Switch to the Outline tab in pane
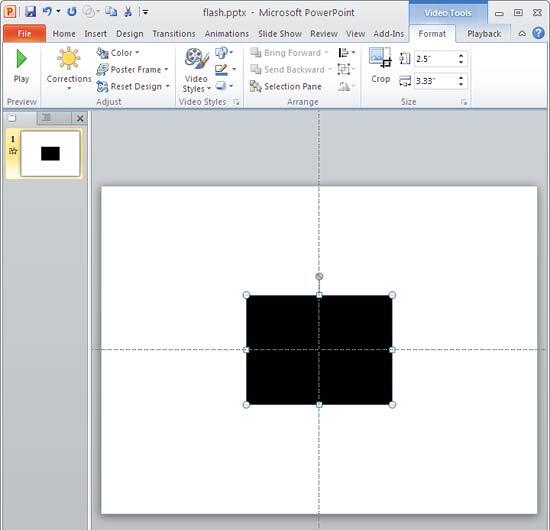This screenshot has width=550, height=530. 46,118
